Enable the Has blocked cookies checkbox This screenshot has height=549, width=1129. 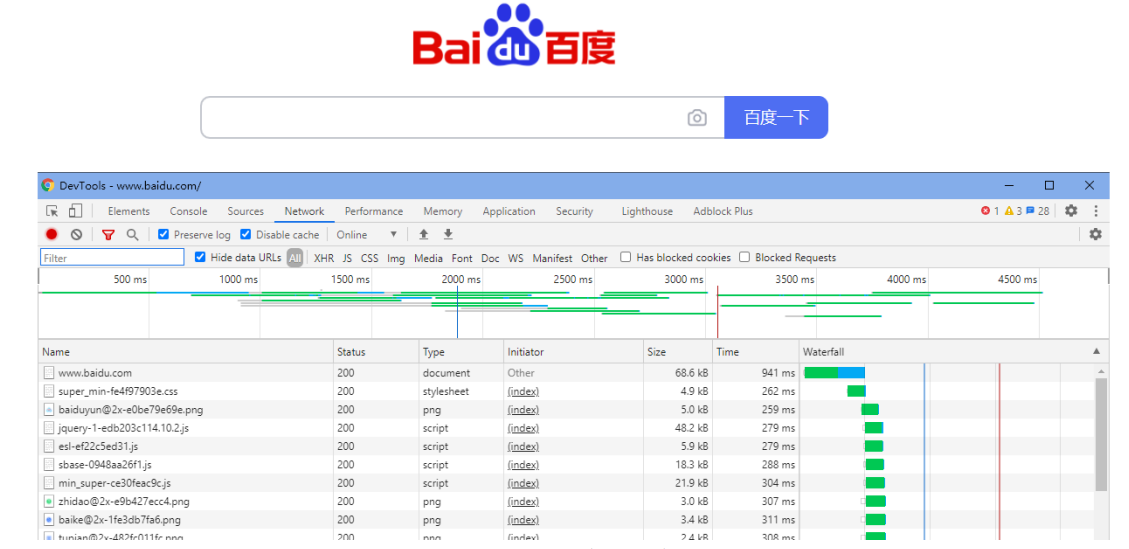(x=626, y=258)
